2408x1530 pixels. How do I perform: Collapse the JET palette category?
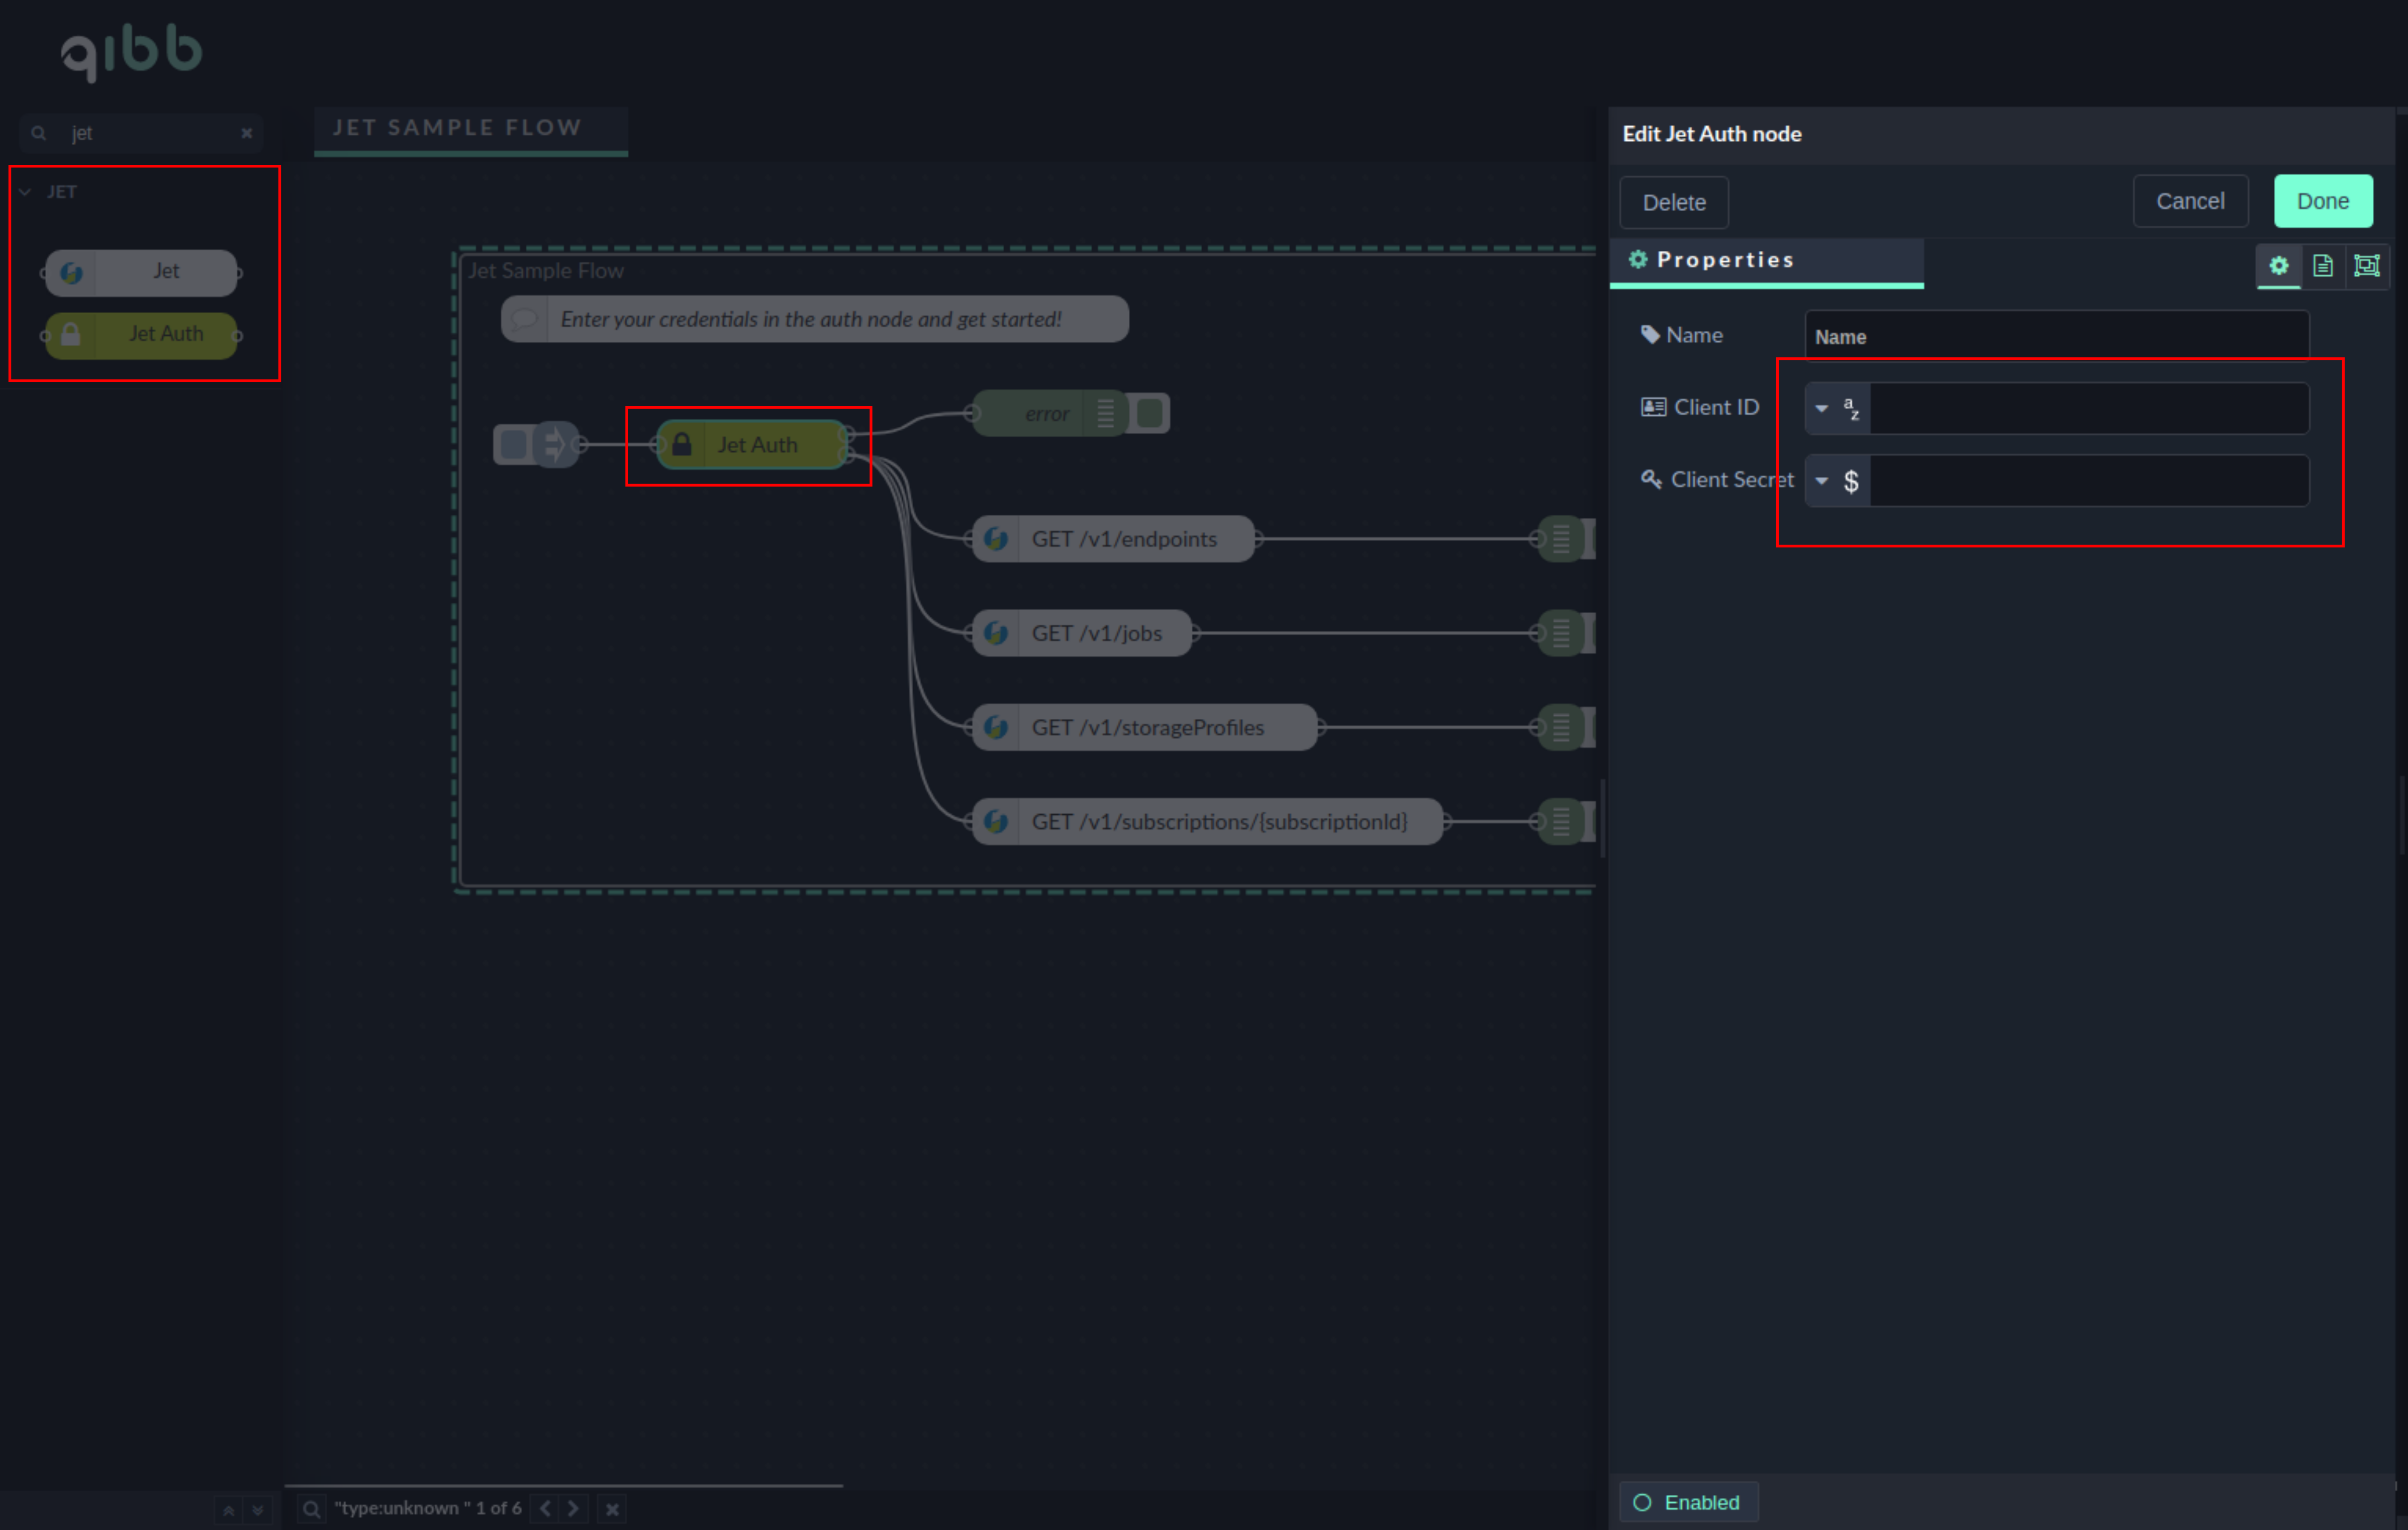[26, 192]
